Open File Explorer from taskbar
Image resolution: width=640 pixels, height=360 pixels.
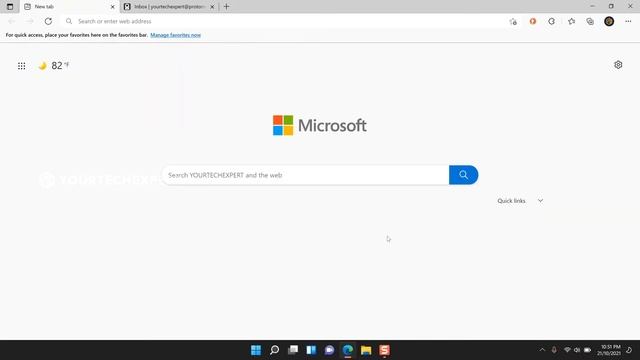tap(366, 350)
